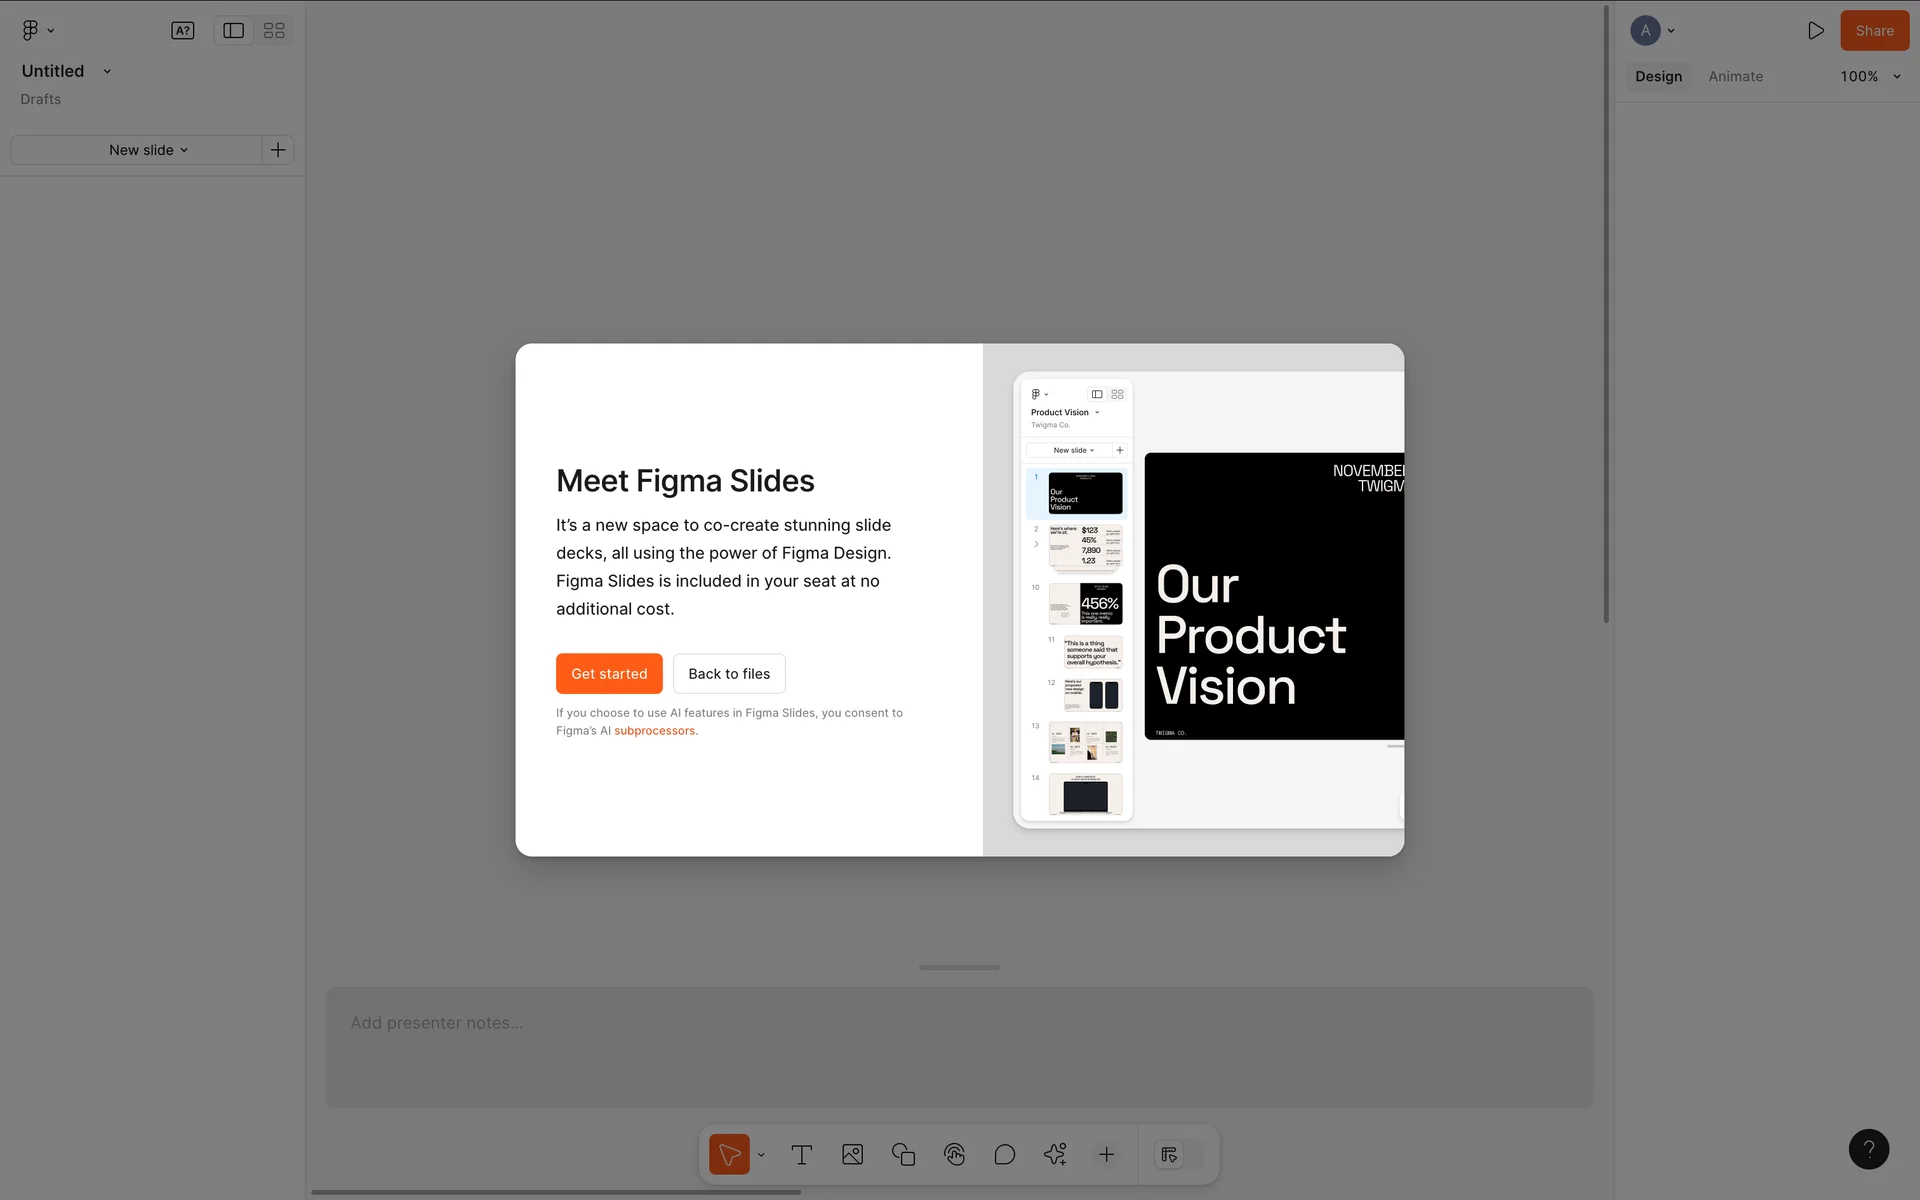Switch to single slide view toggle
This screenshot has height=1200, width=1920.
[233, 30]
